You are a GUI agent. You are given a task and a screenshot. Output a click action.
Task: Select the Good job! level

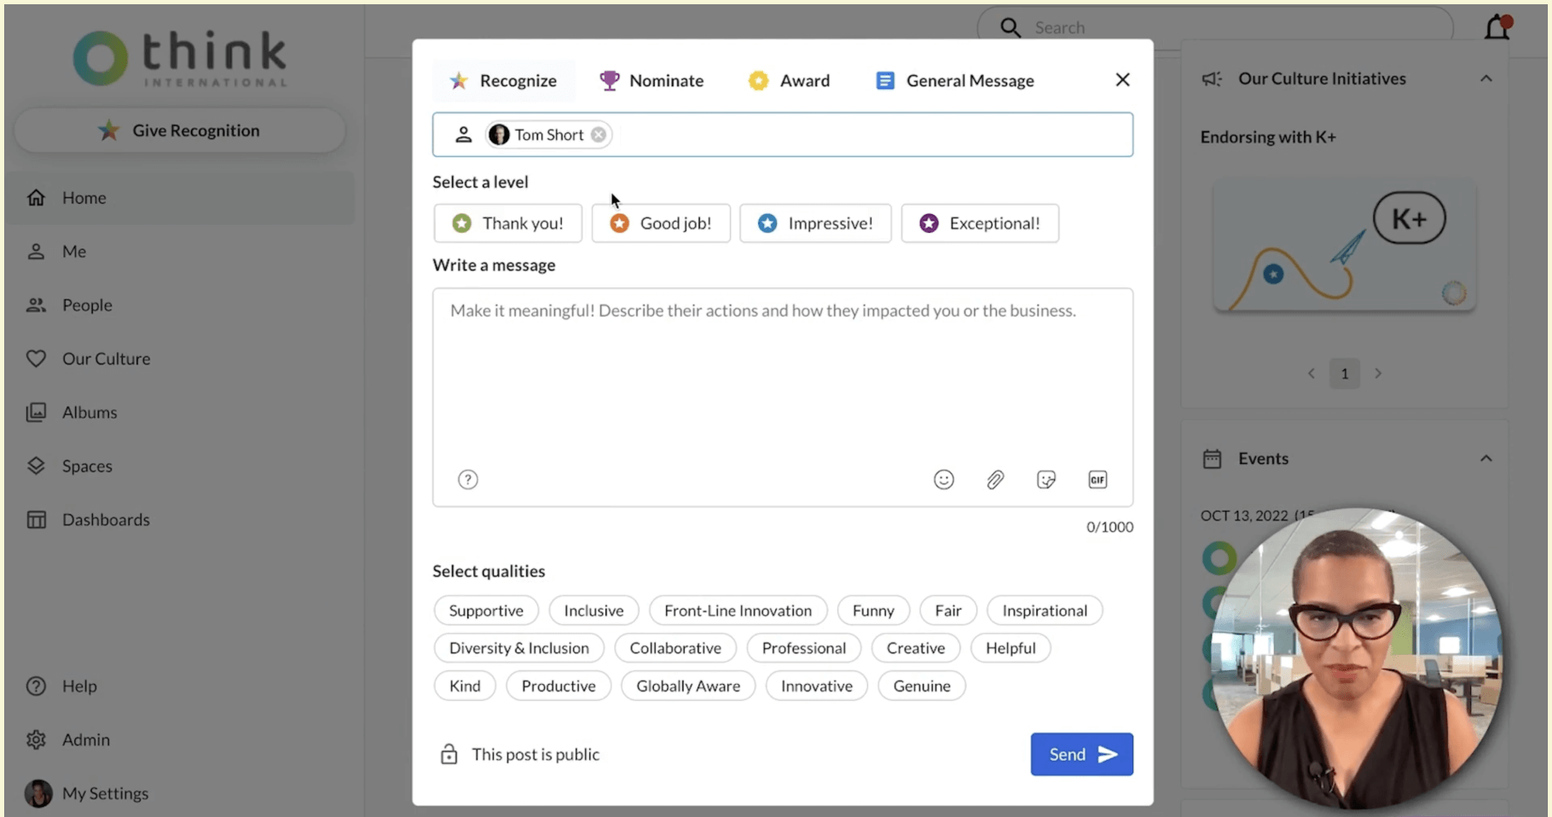point(661,223)
